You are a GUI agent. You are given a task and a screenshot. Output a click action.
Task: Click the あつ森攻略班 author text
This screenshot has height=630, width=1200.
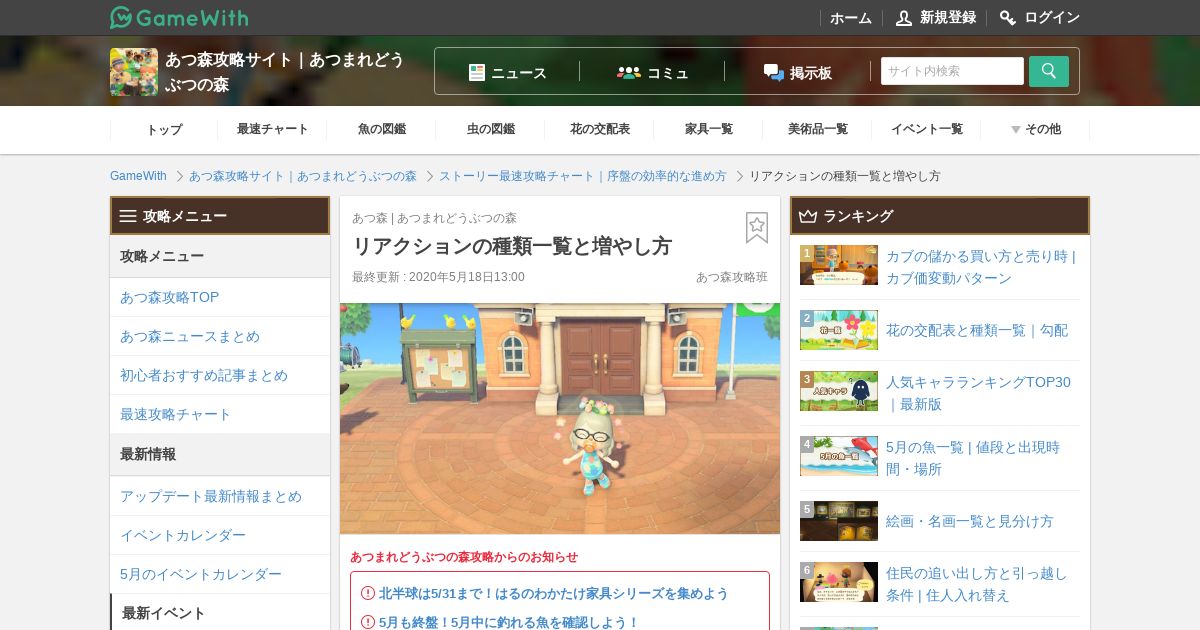(x=732, y=277)
